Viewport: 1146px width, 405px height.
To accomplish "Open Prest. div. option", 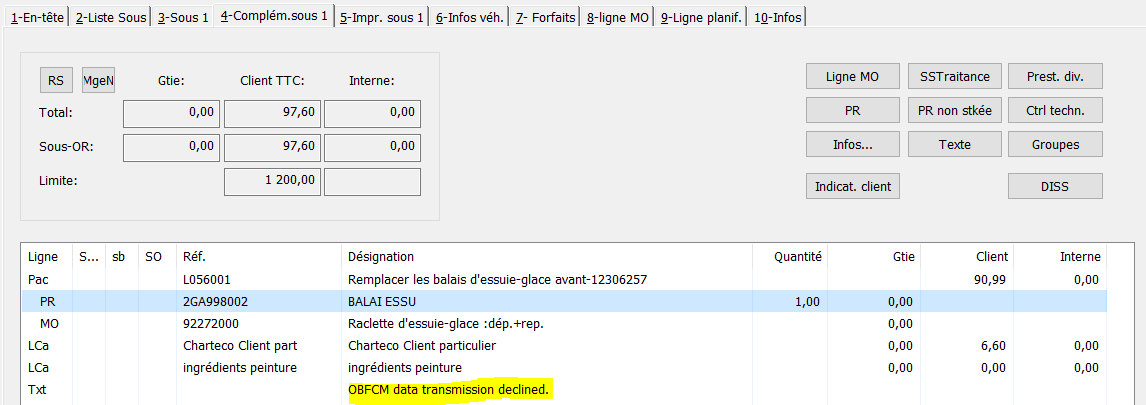I will click(1055, 76).
